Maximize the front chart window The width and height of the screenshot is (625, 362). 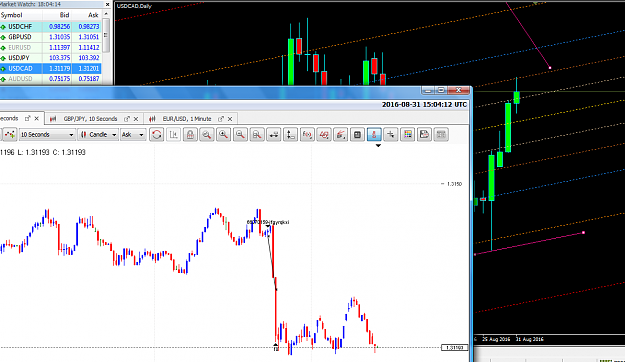[x=441, y=90]
